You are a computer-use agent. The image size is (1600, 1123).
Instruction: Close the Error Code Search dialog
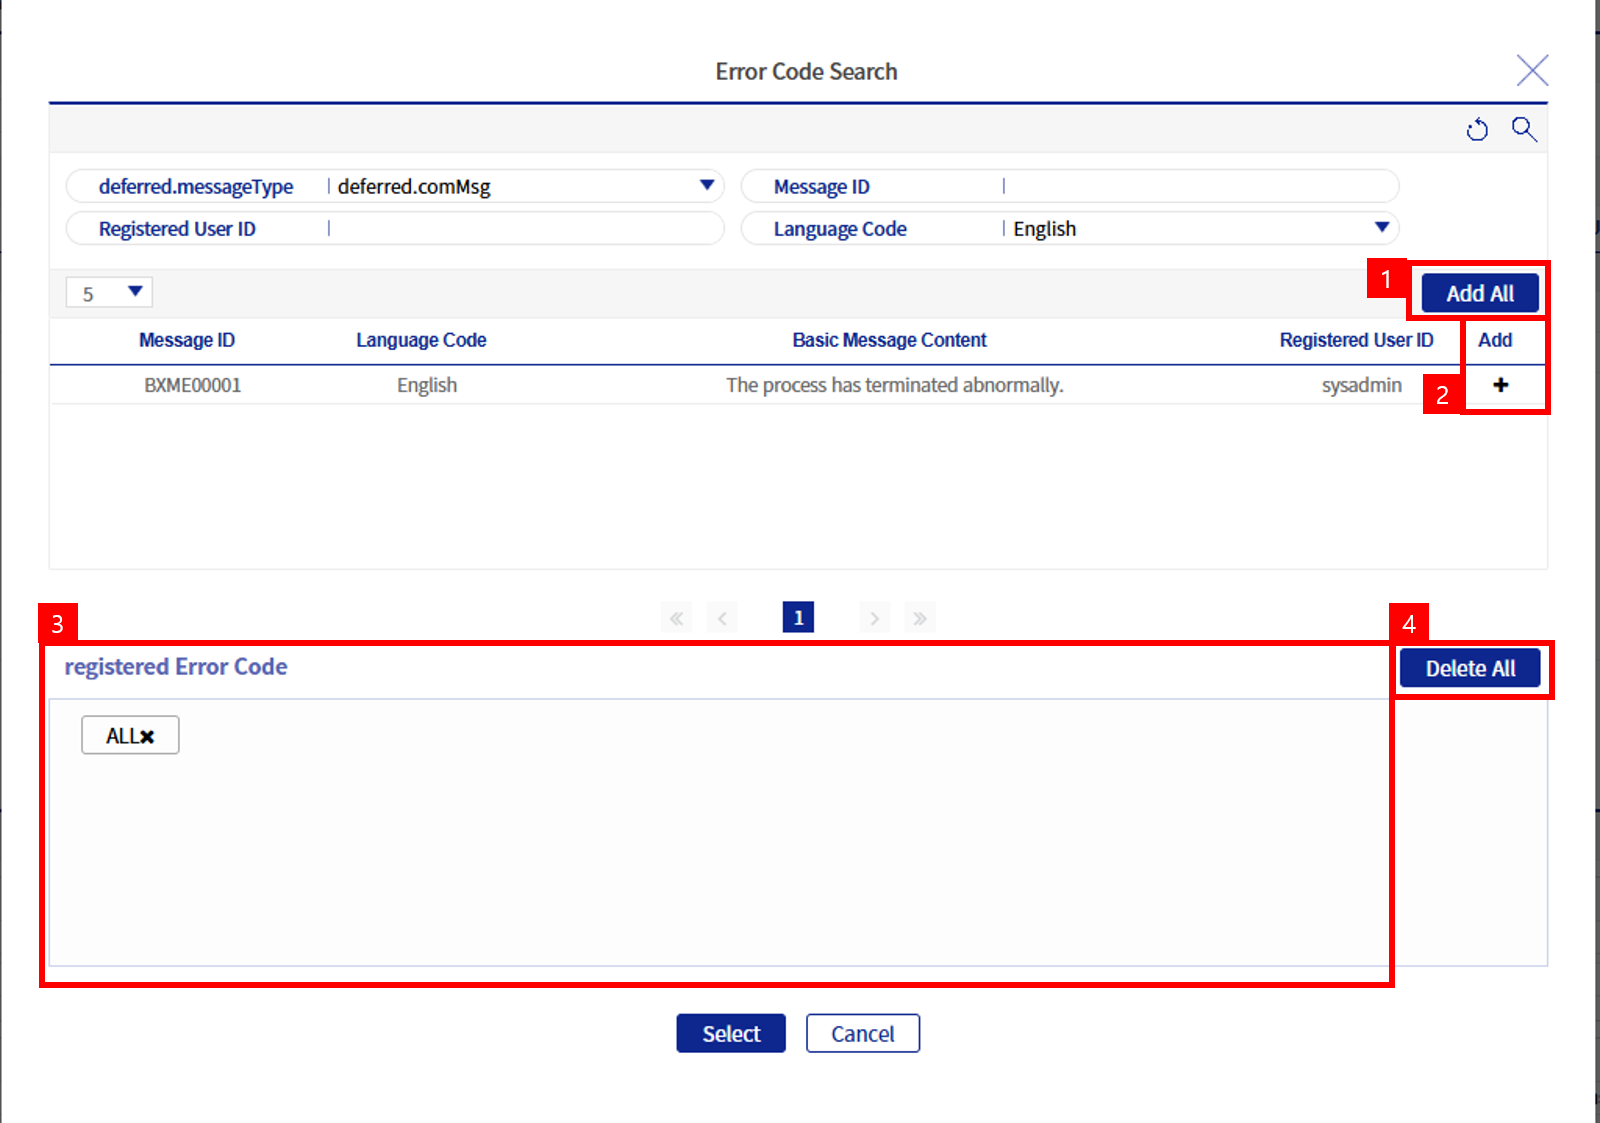1532,71
